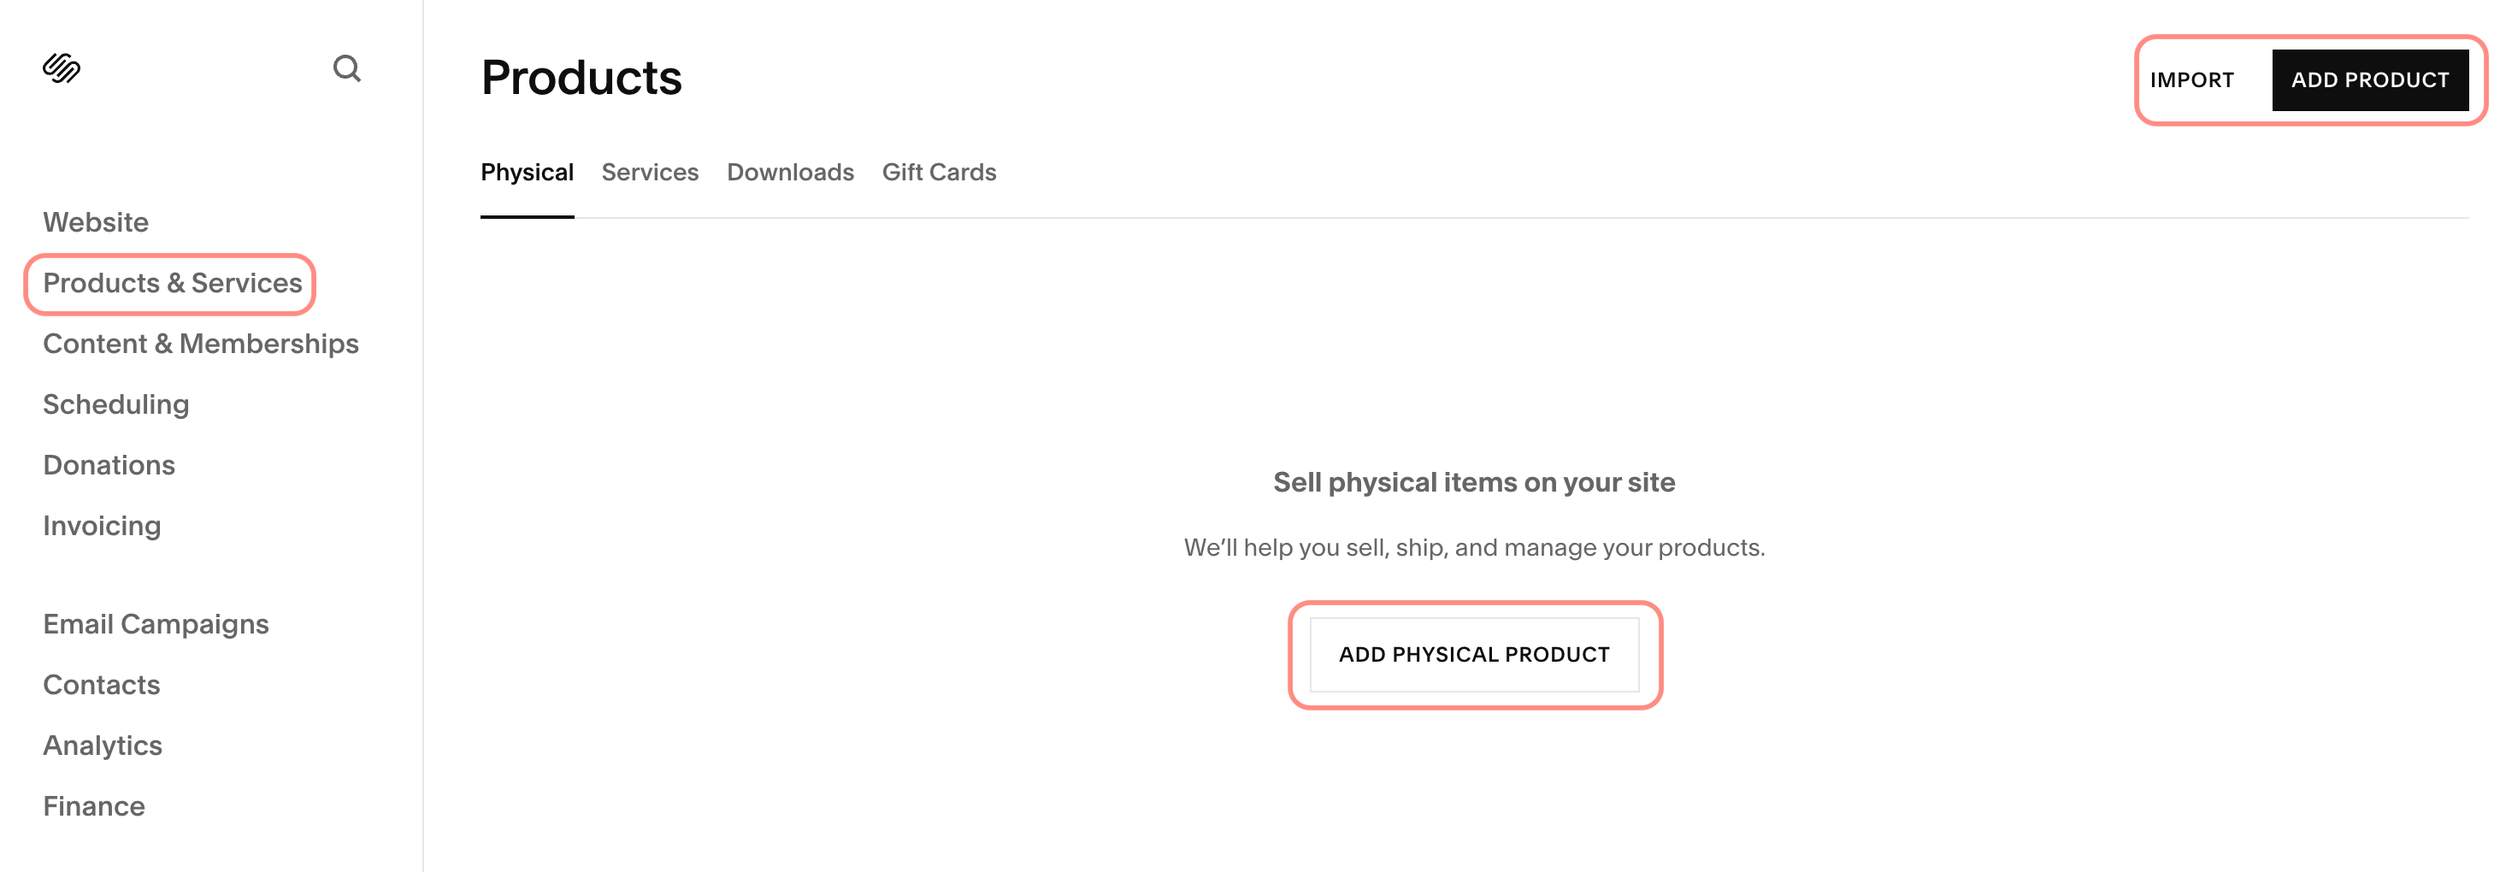The width and height of the screenshot is (2500, 872).
Task: Open the Finance section
Action: tap(94, 806)
